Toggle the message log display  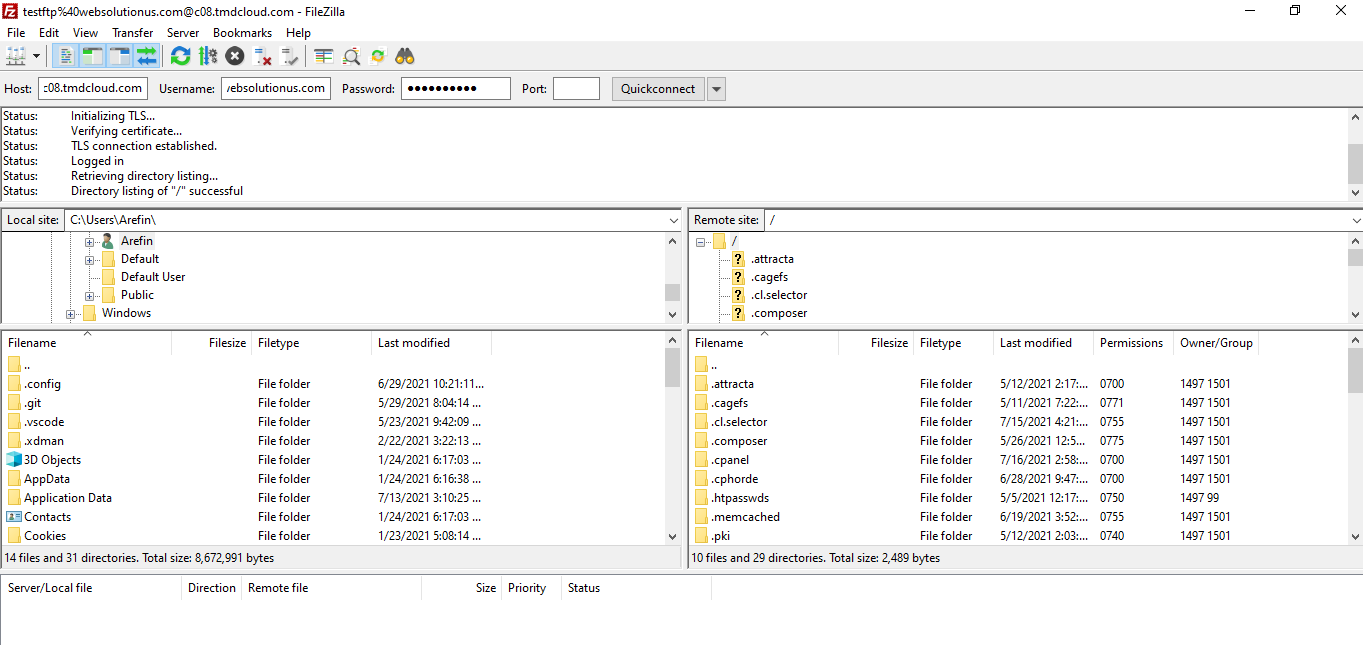[x=66, y=56]
